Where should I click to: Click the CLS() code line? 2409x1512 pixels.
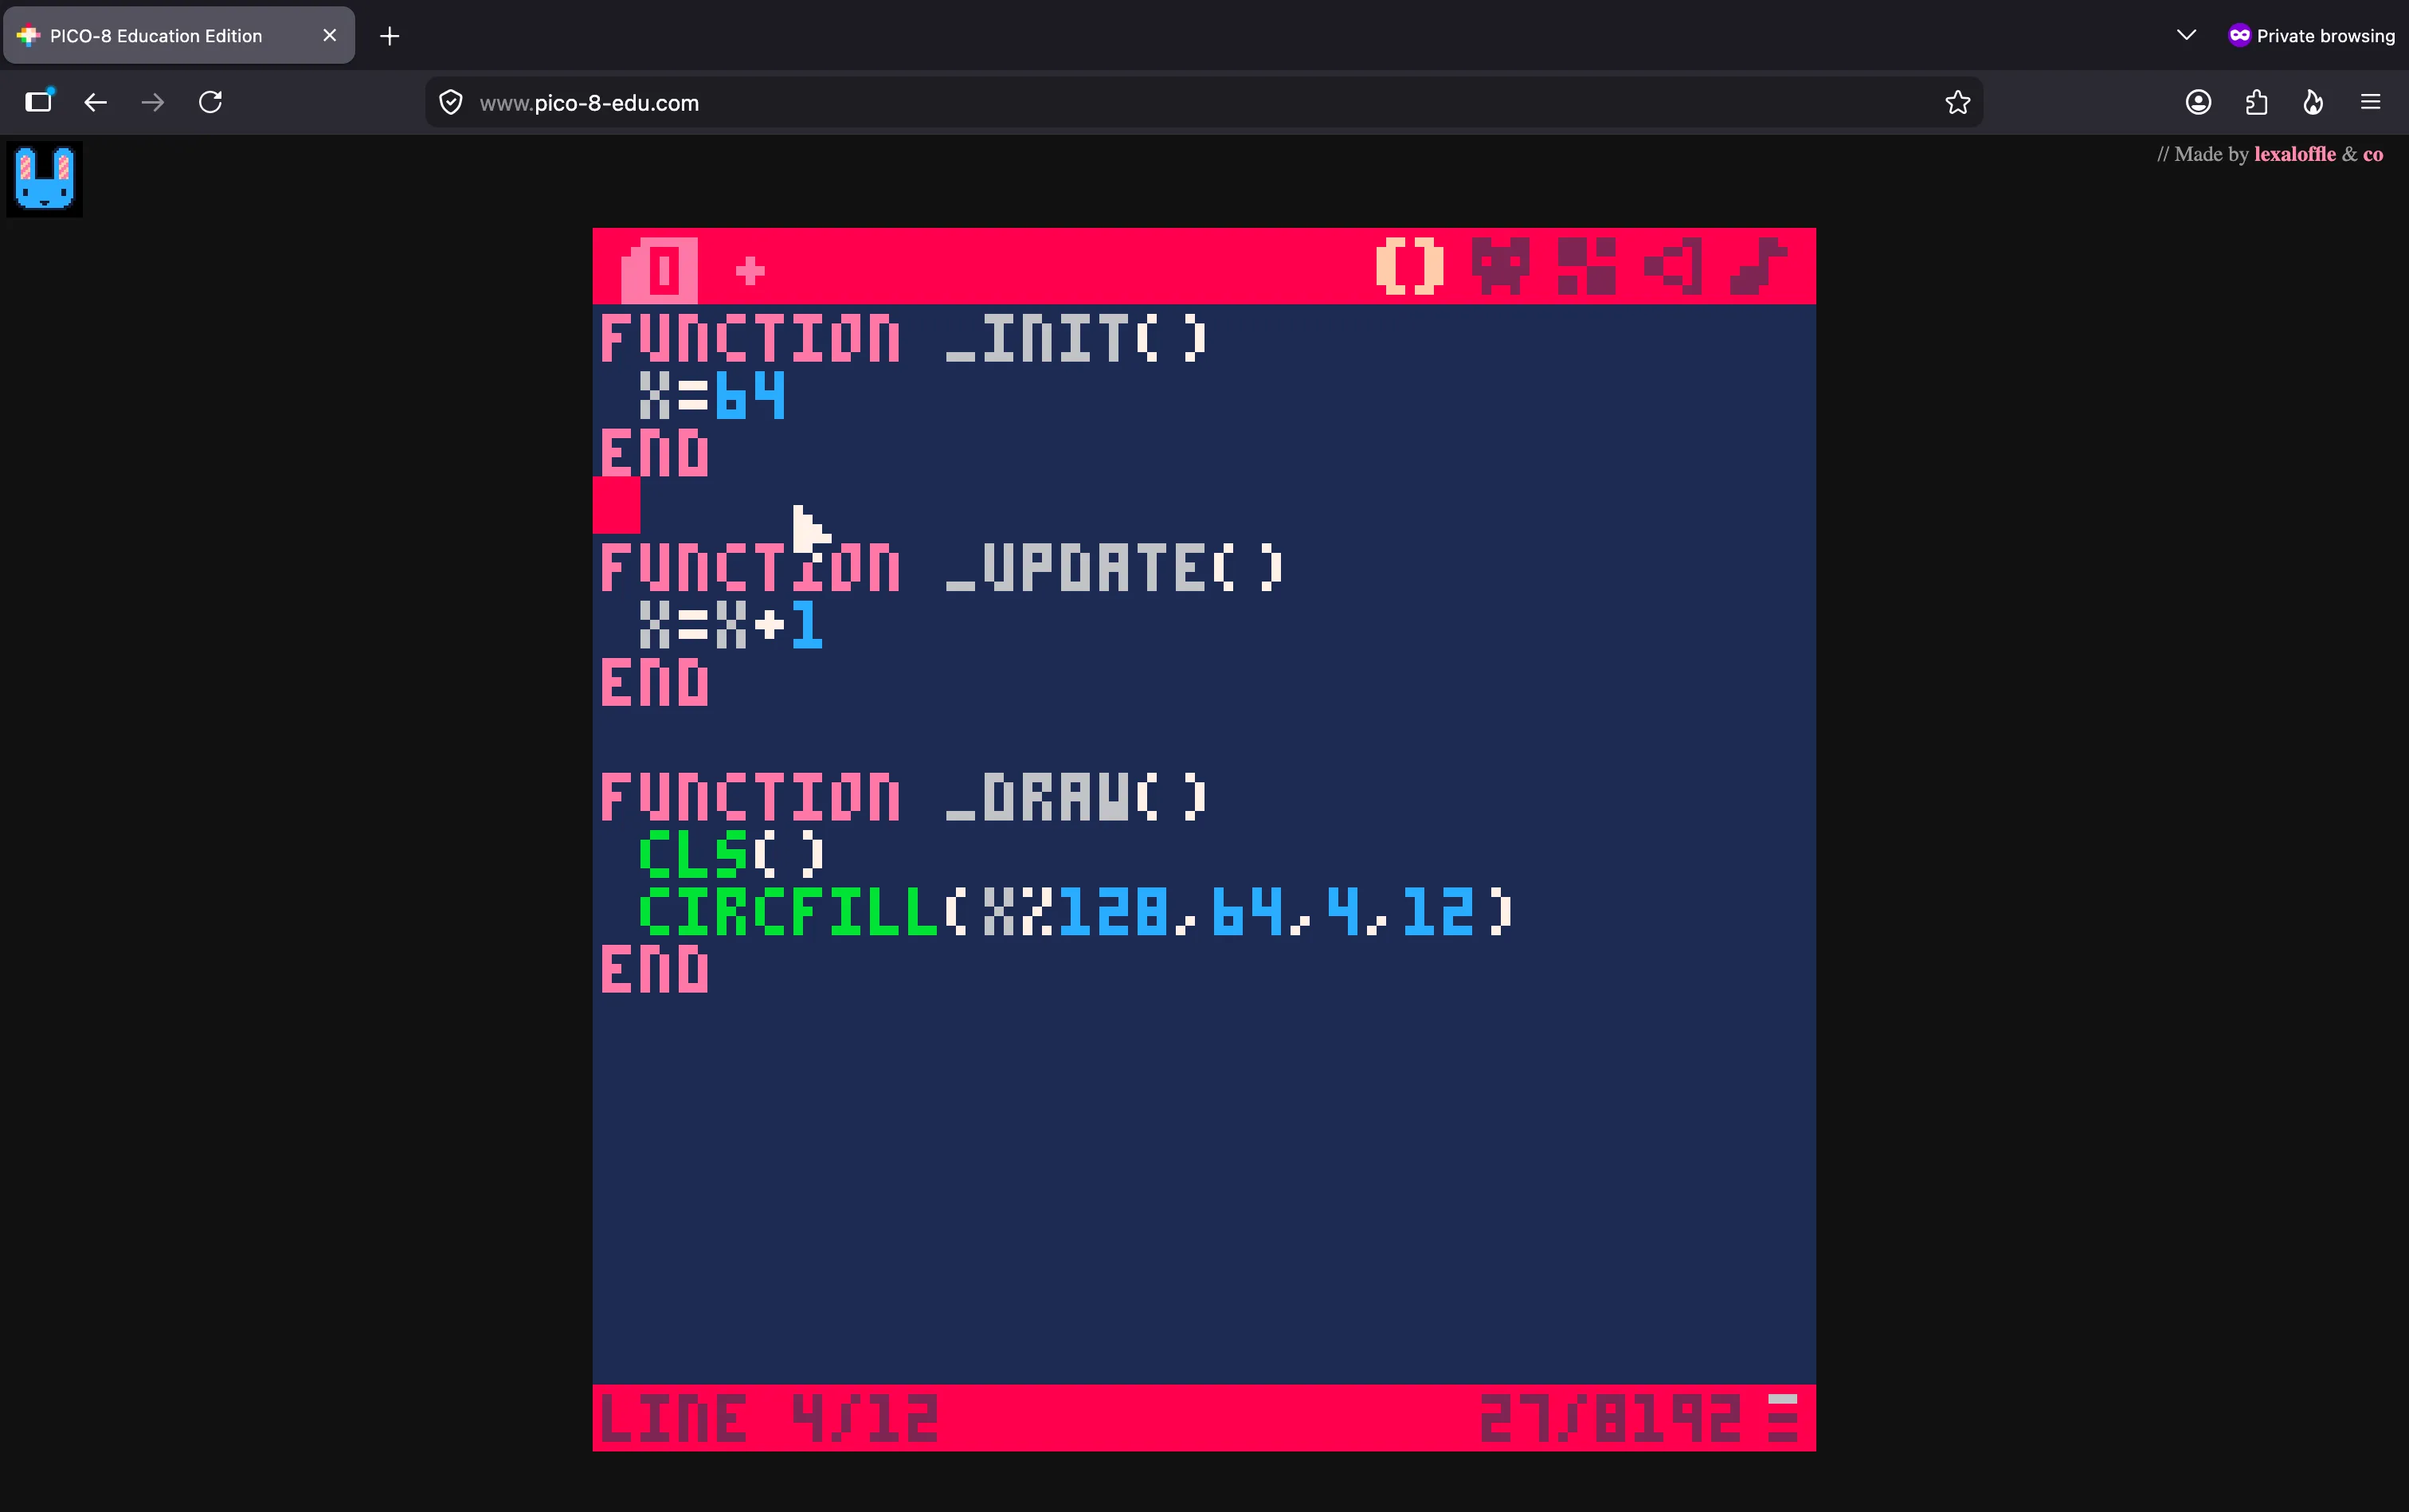click(731, 854)
